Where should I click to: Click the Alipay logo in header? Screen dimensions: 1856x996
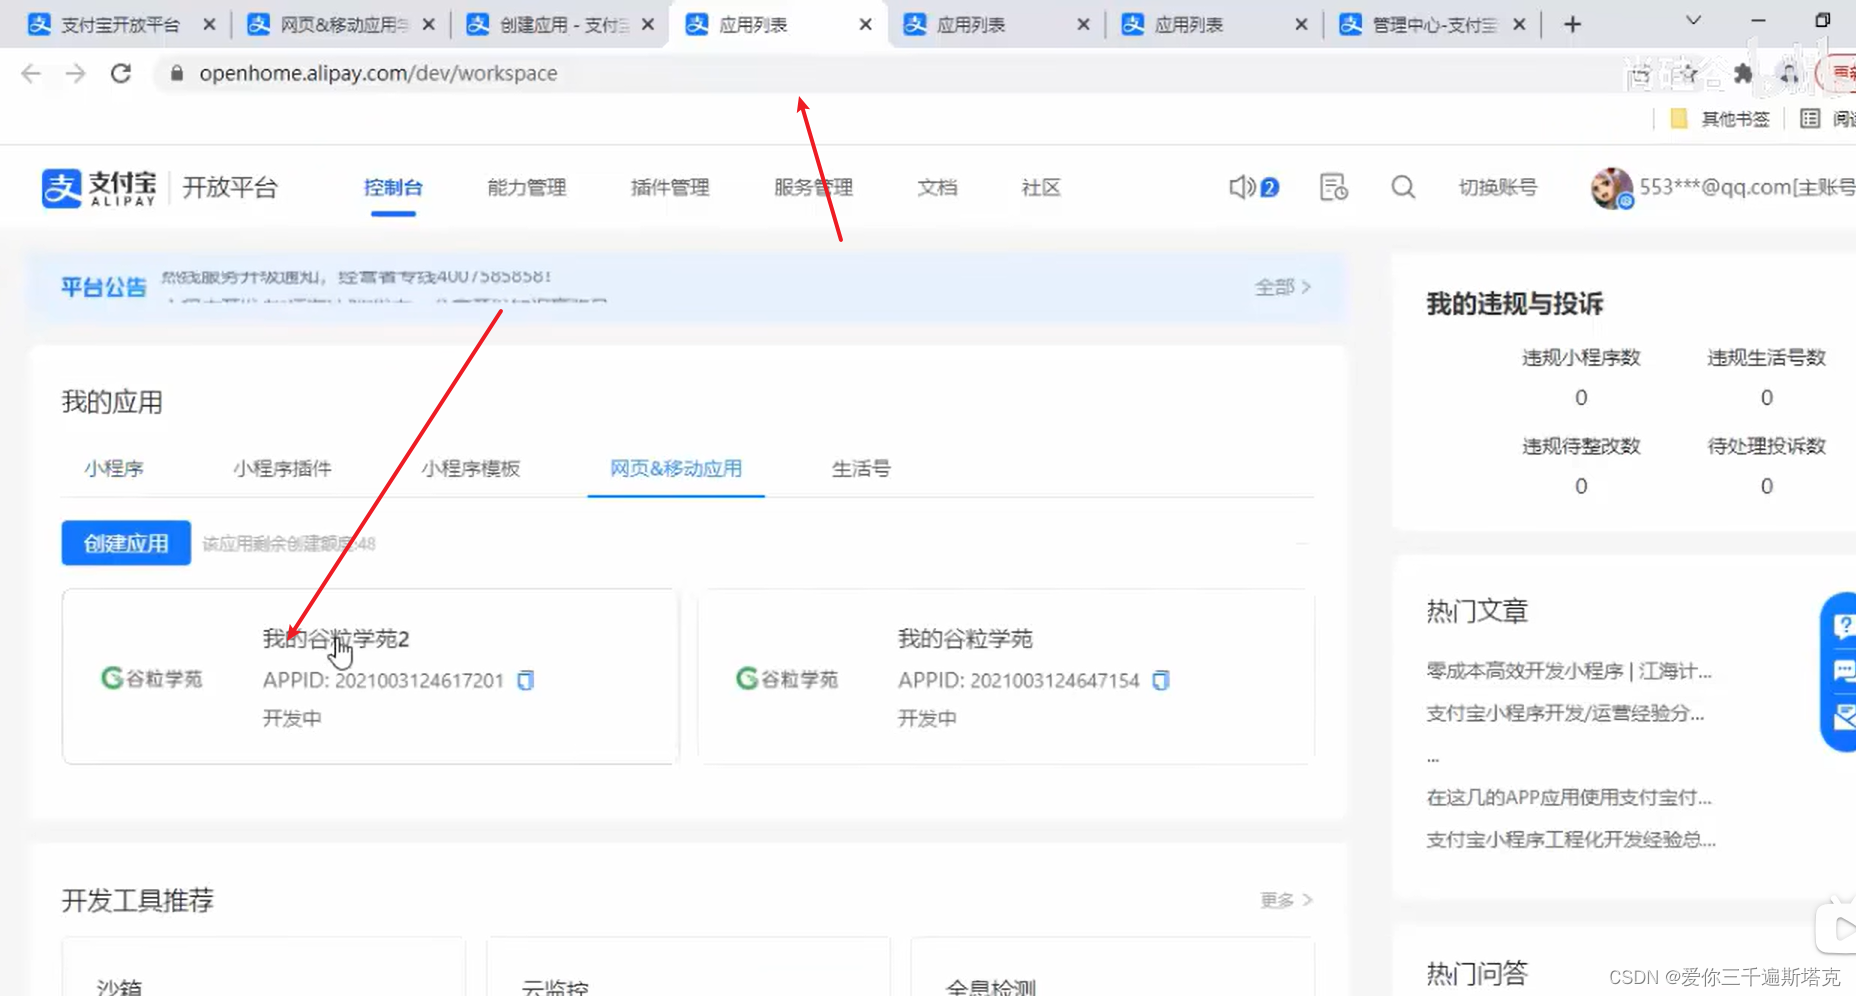[99, 187]
